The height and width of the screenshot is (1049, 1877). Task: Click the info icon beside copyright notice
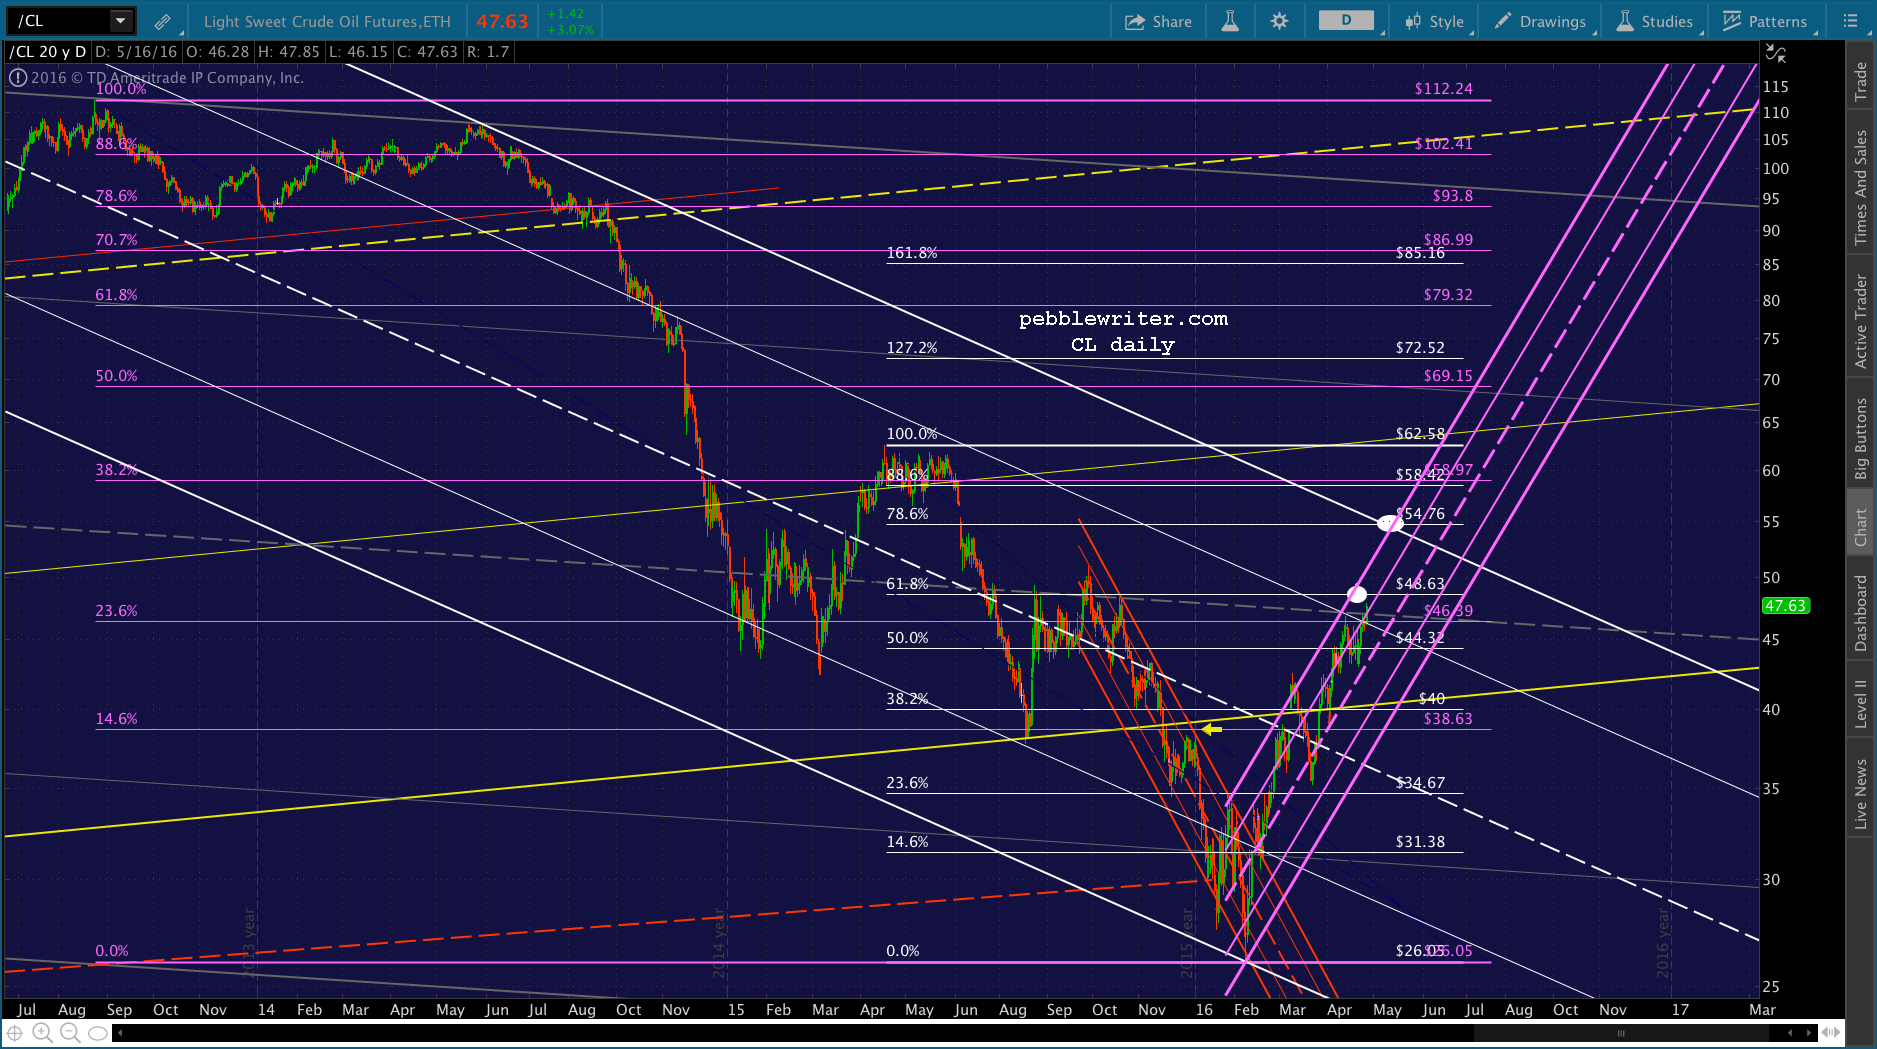tap(18, 78)
